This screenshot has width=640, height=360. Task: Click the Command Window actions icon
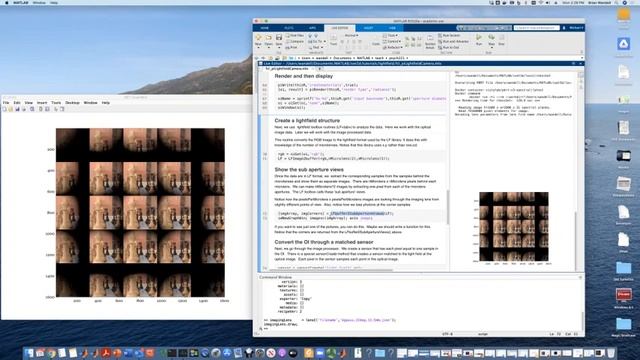pyautogui.click(x=580, y=277)
